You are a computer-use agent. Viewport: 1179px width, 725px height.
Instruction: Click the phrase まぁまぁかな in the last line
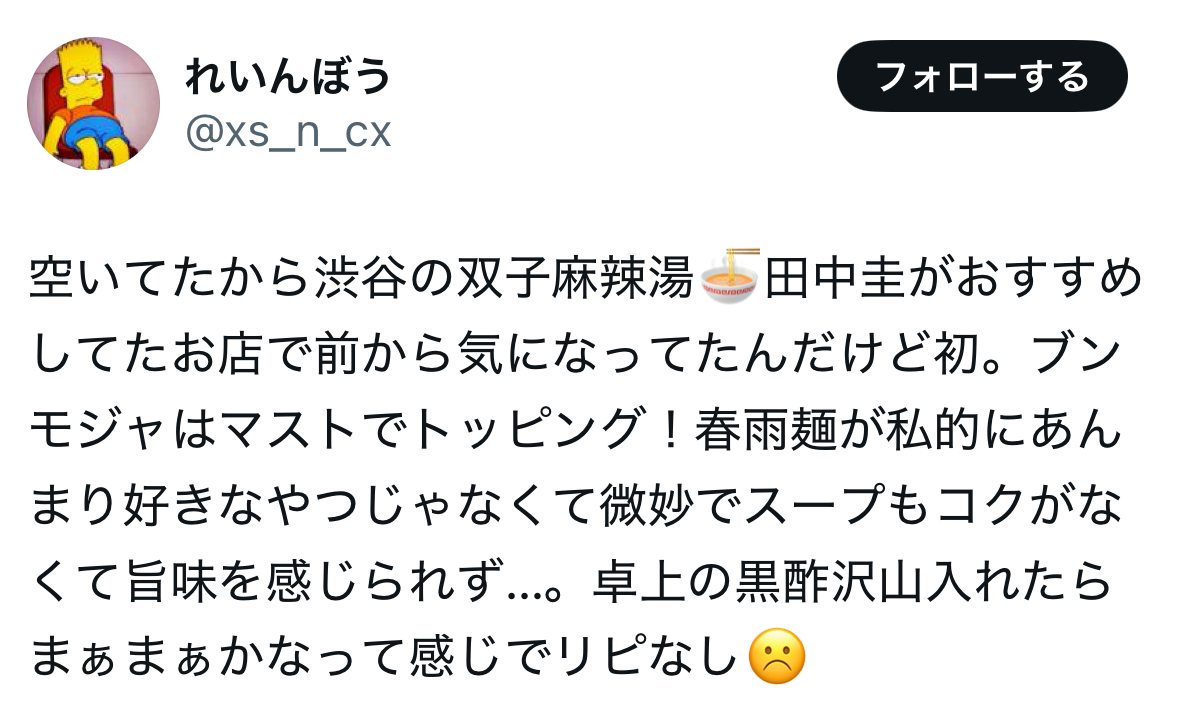(x=171, y=657)
